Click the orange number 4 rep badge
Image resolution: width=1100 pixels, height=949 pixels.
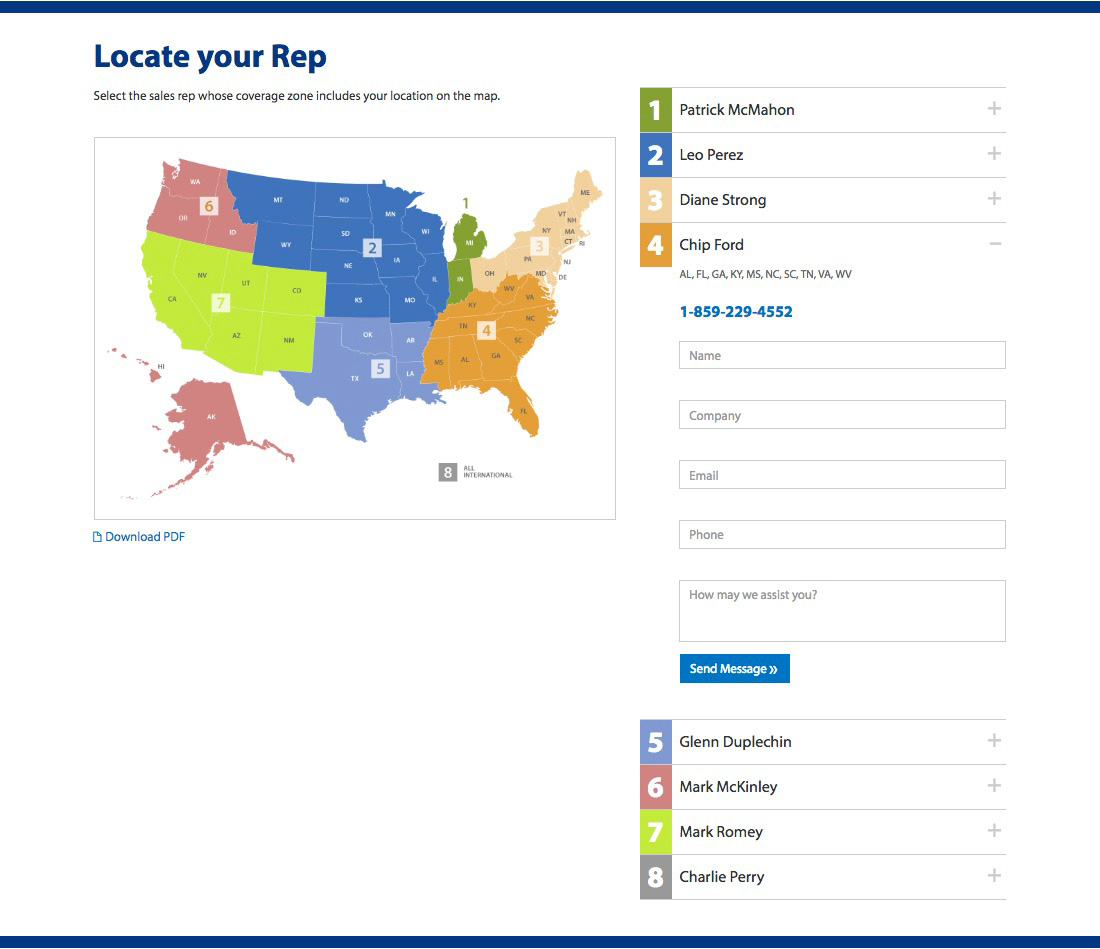(656, 245)
